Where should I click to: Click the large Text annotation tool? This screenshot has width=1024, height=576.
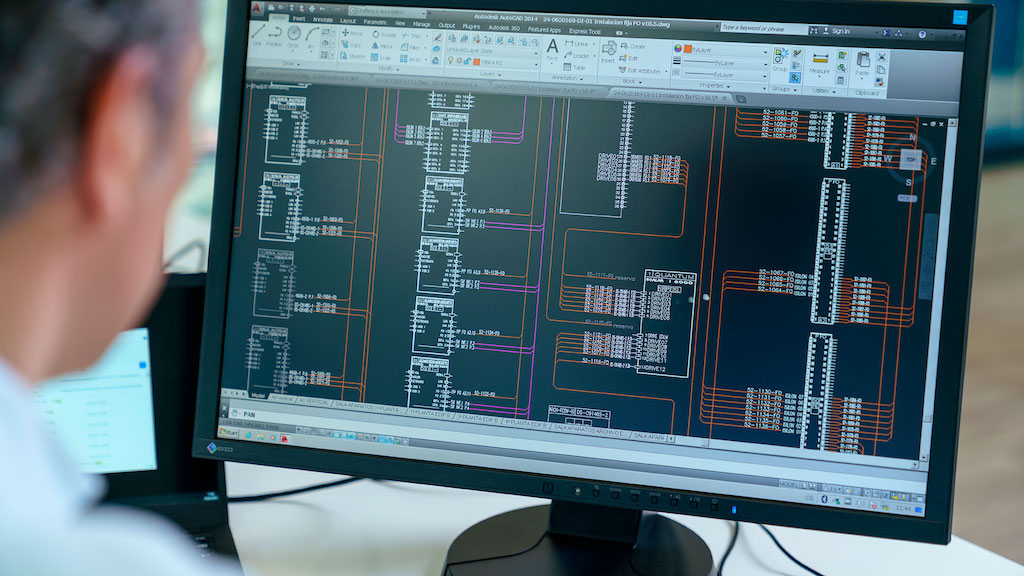click(x=552, y=49)
